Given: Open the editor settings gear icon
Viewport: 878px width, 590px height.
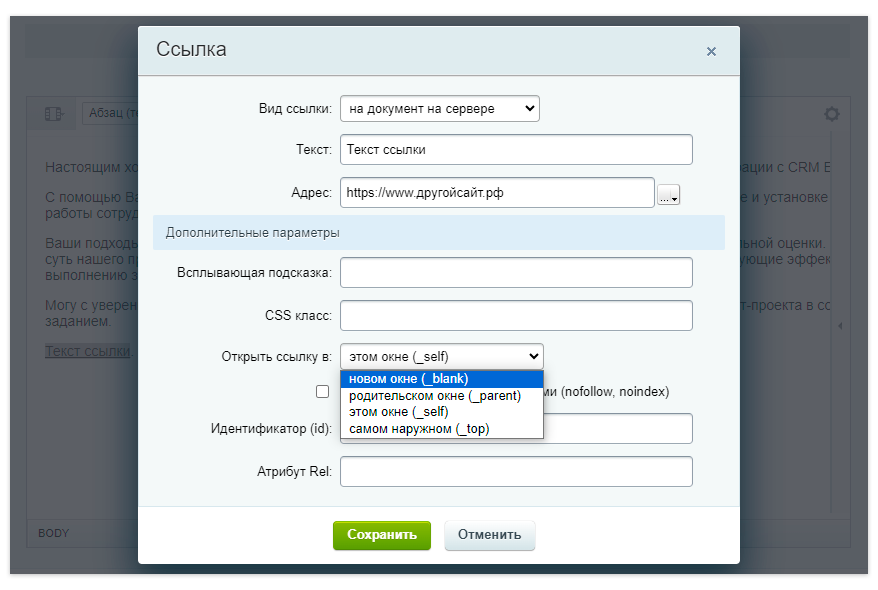Looking at the screenshot, I should tap(831, 114).
